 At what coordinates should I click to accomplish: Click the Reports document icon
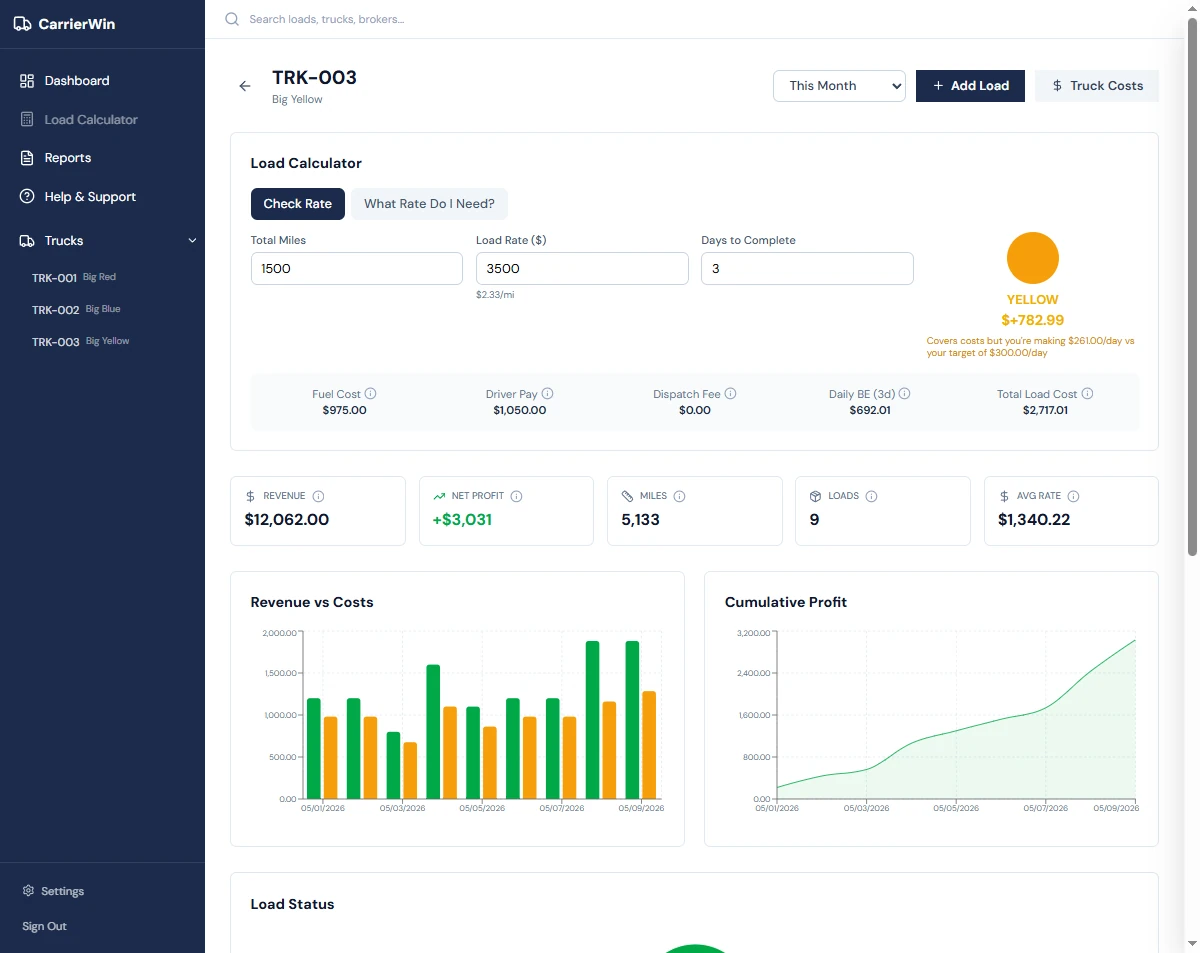coord(27,158)
